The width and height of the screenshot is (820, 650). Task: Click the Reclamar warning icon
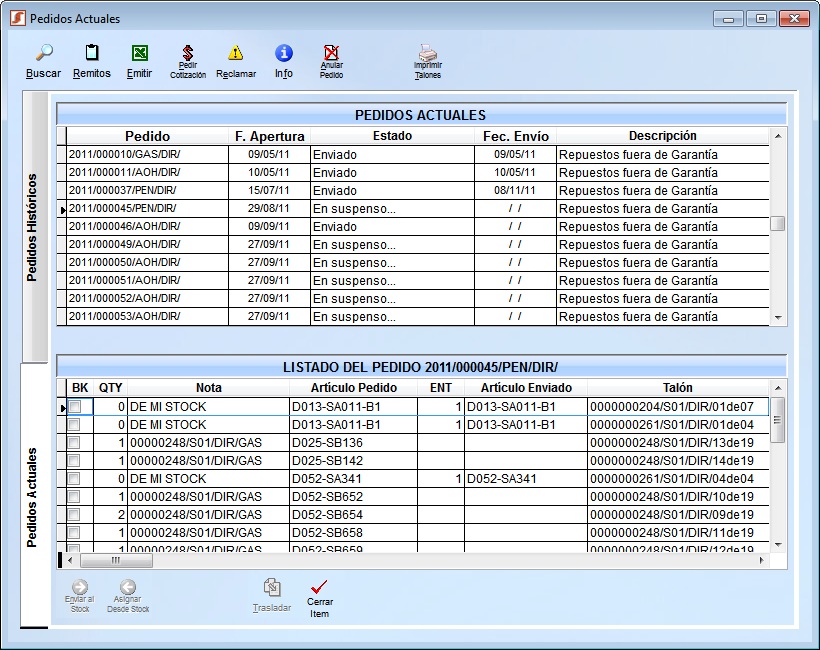(236, 54)
